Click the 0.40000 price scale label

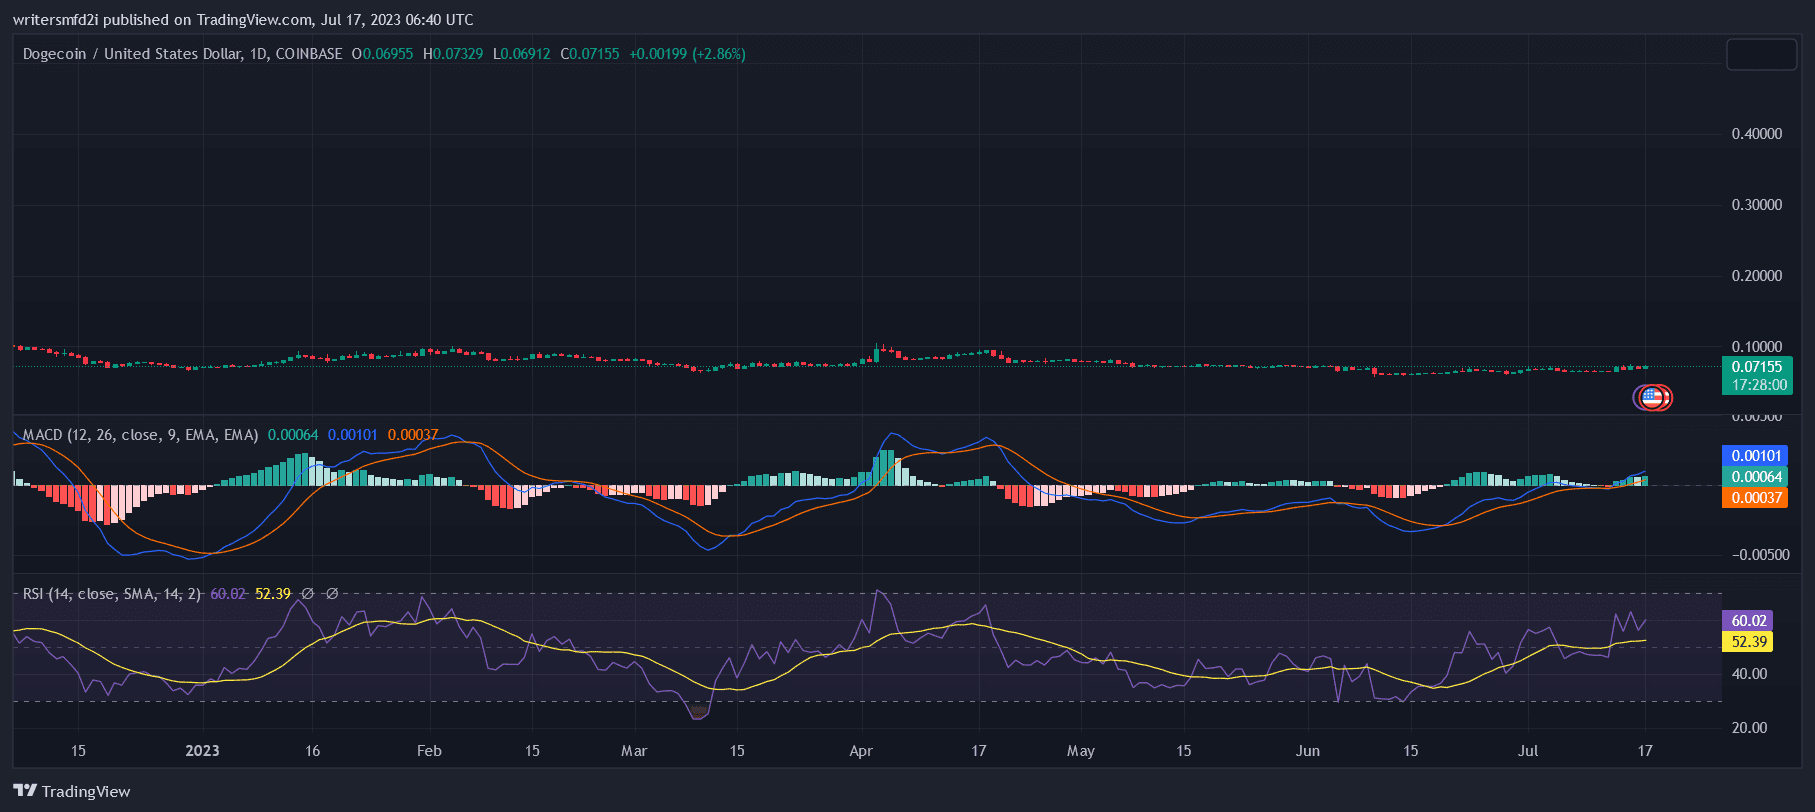(x=1756, y=134)
